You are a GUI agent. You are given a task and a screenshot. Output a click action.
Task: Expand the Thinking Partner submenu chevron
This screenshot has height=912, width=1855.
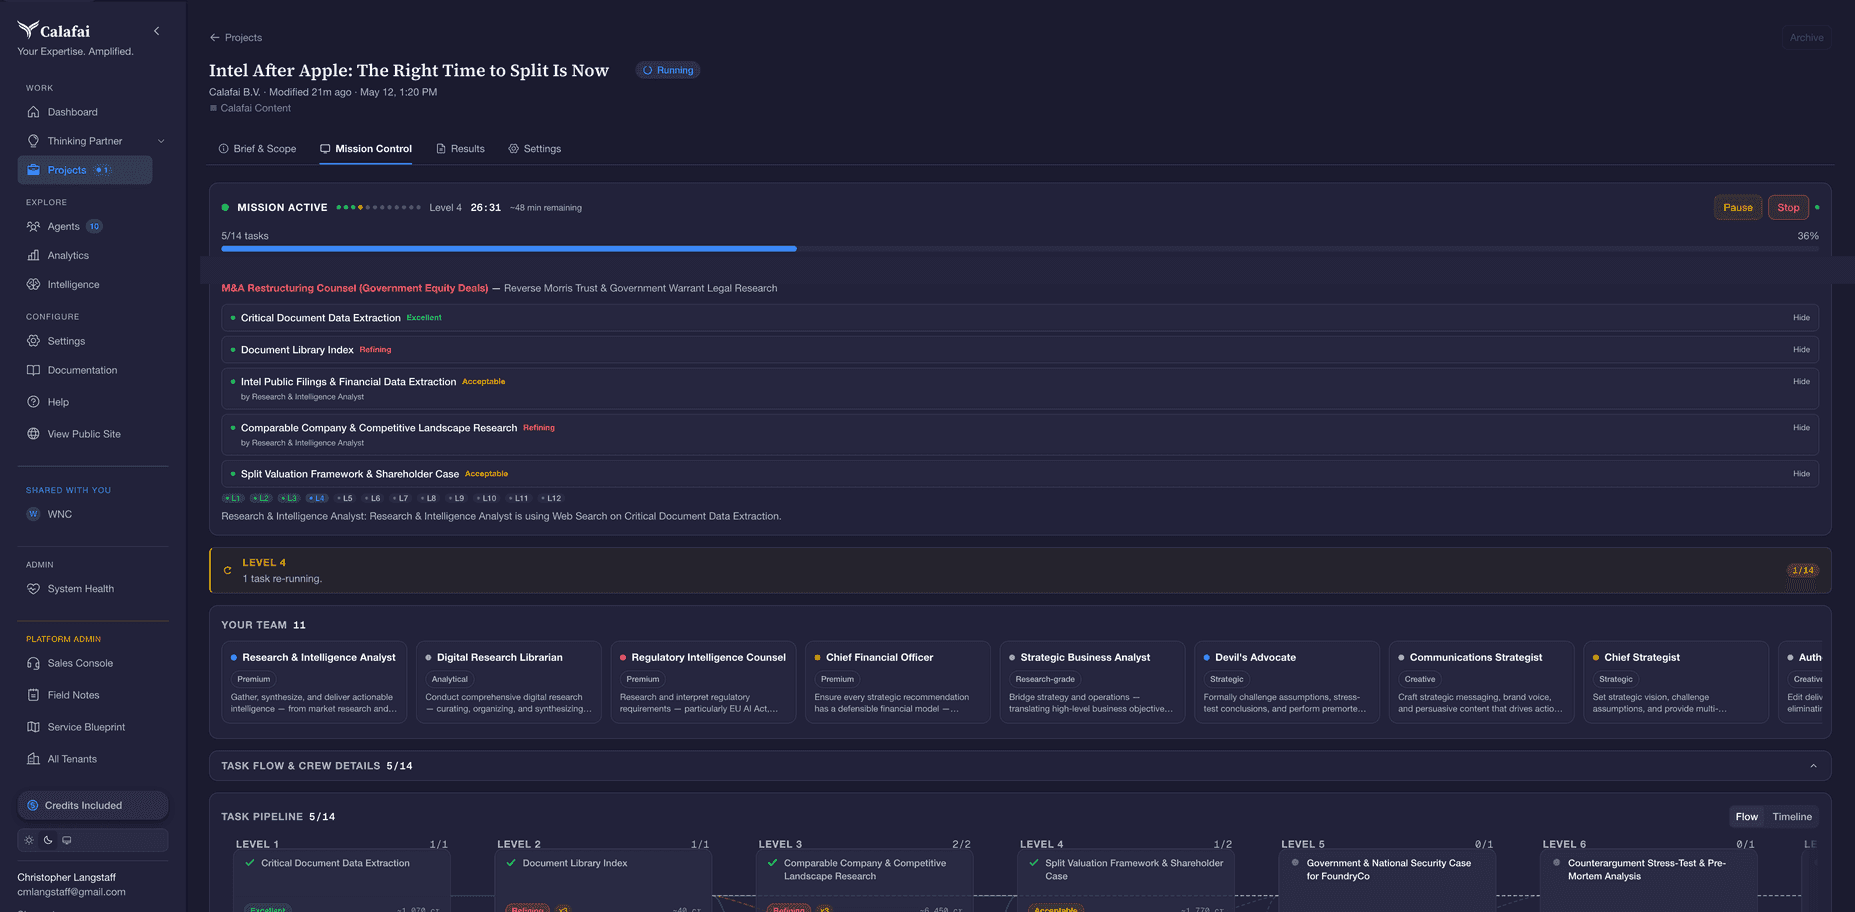tap(161, 141)
